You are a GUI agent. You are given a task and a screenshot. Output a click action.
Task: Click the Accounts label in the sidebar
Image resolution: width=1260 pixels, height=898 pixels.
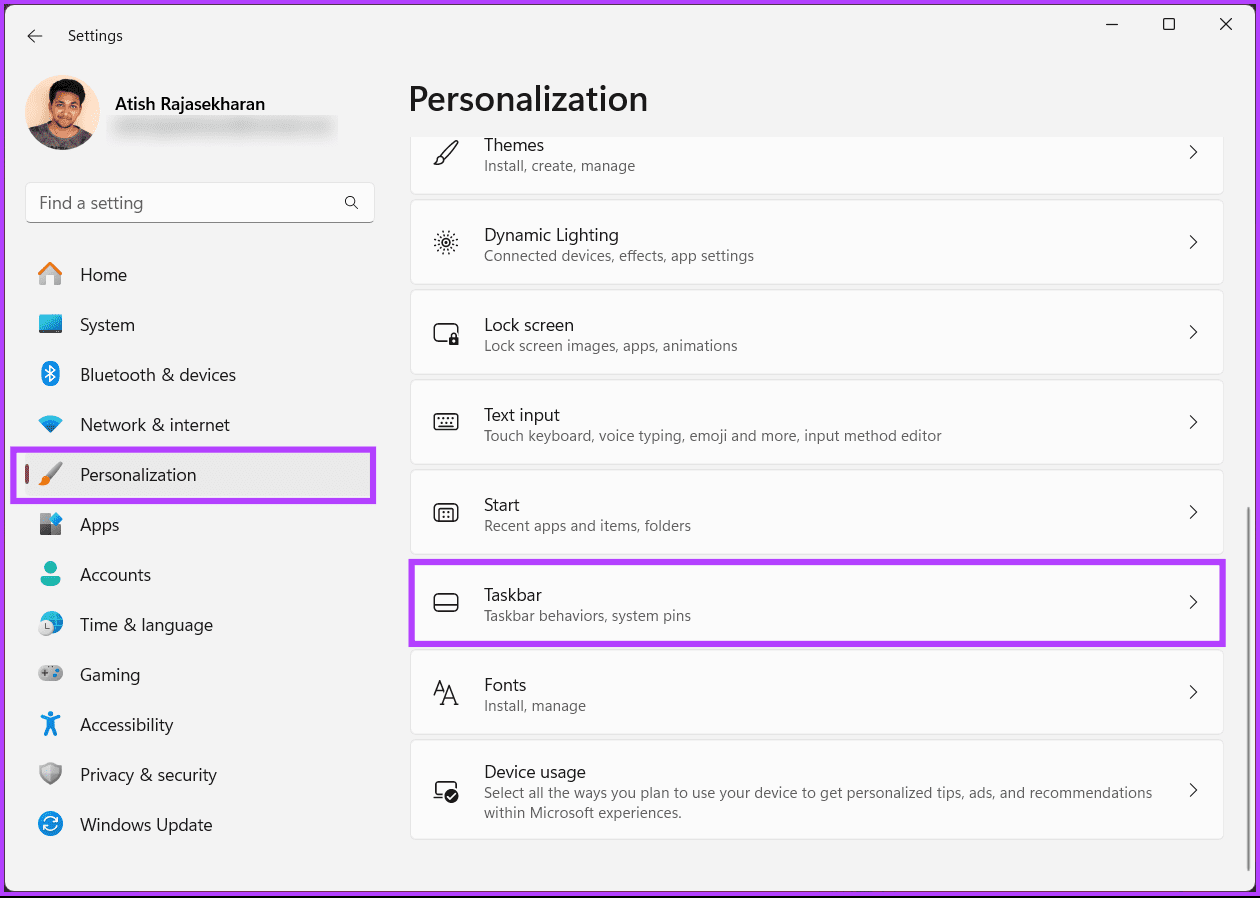click(115, 575)
